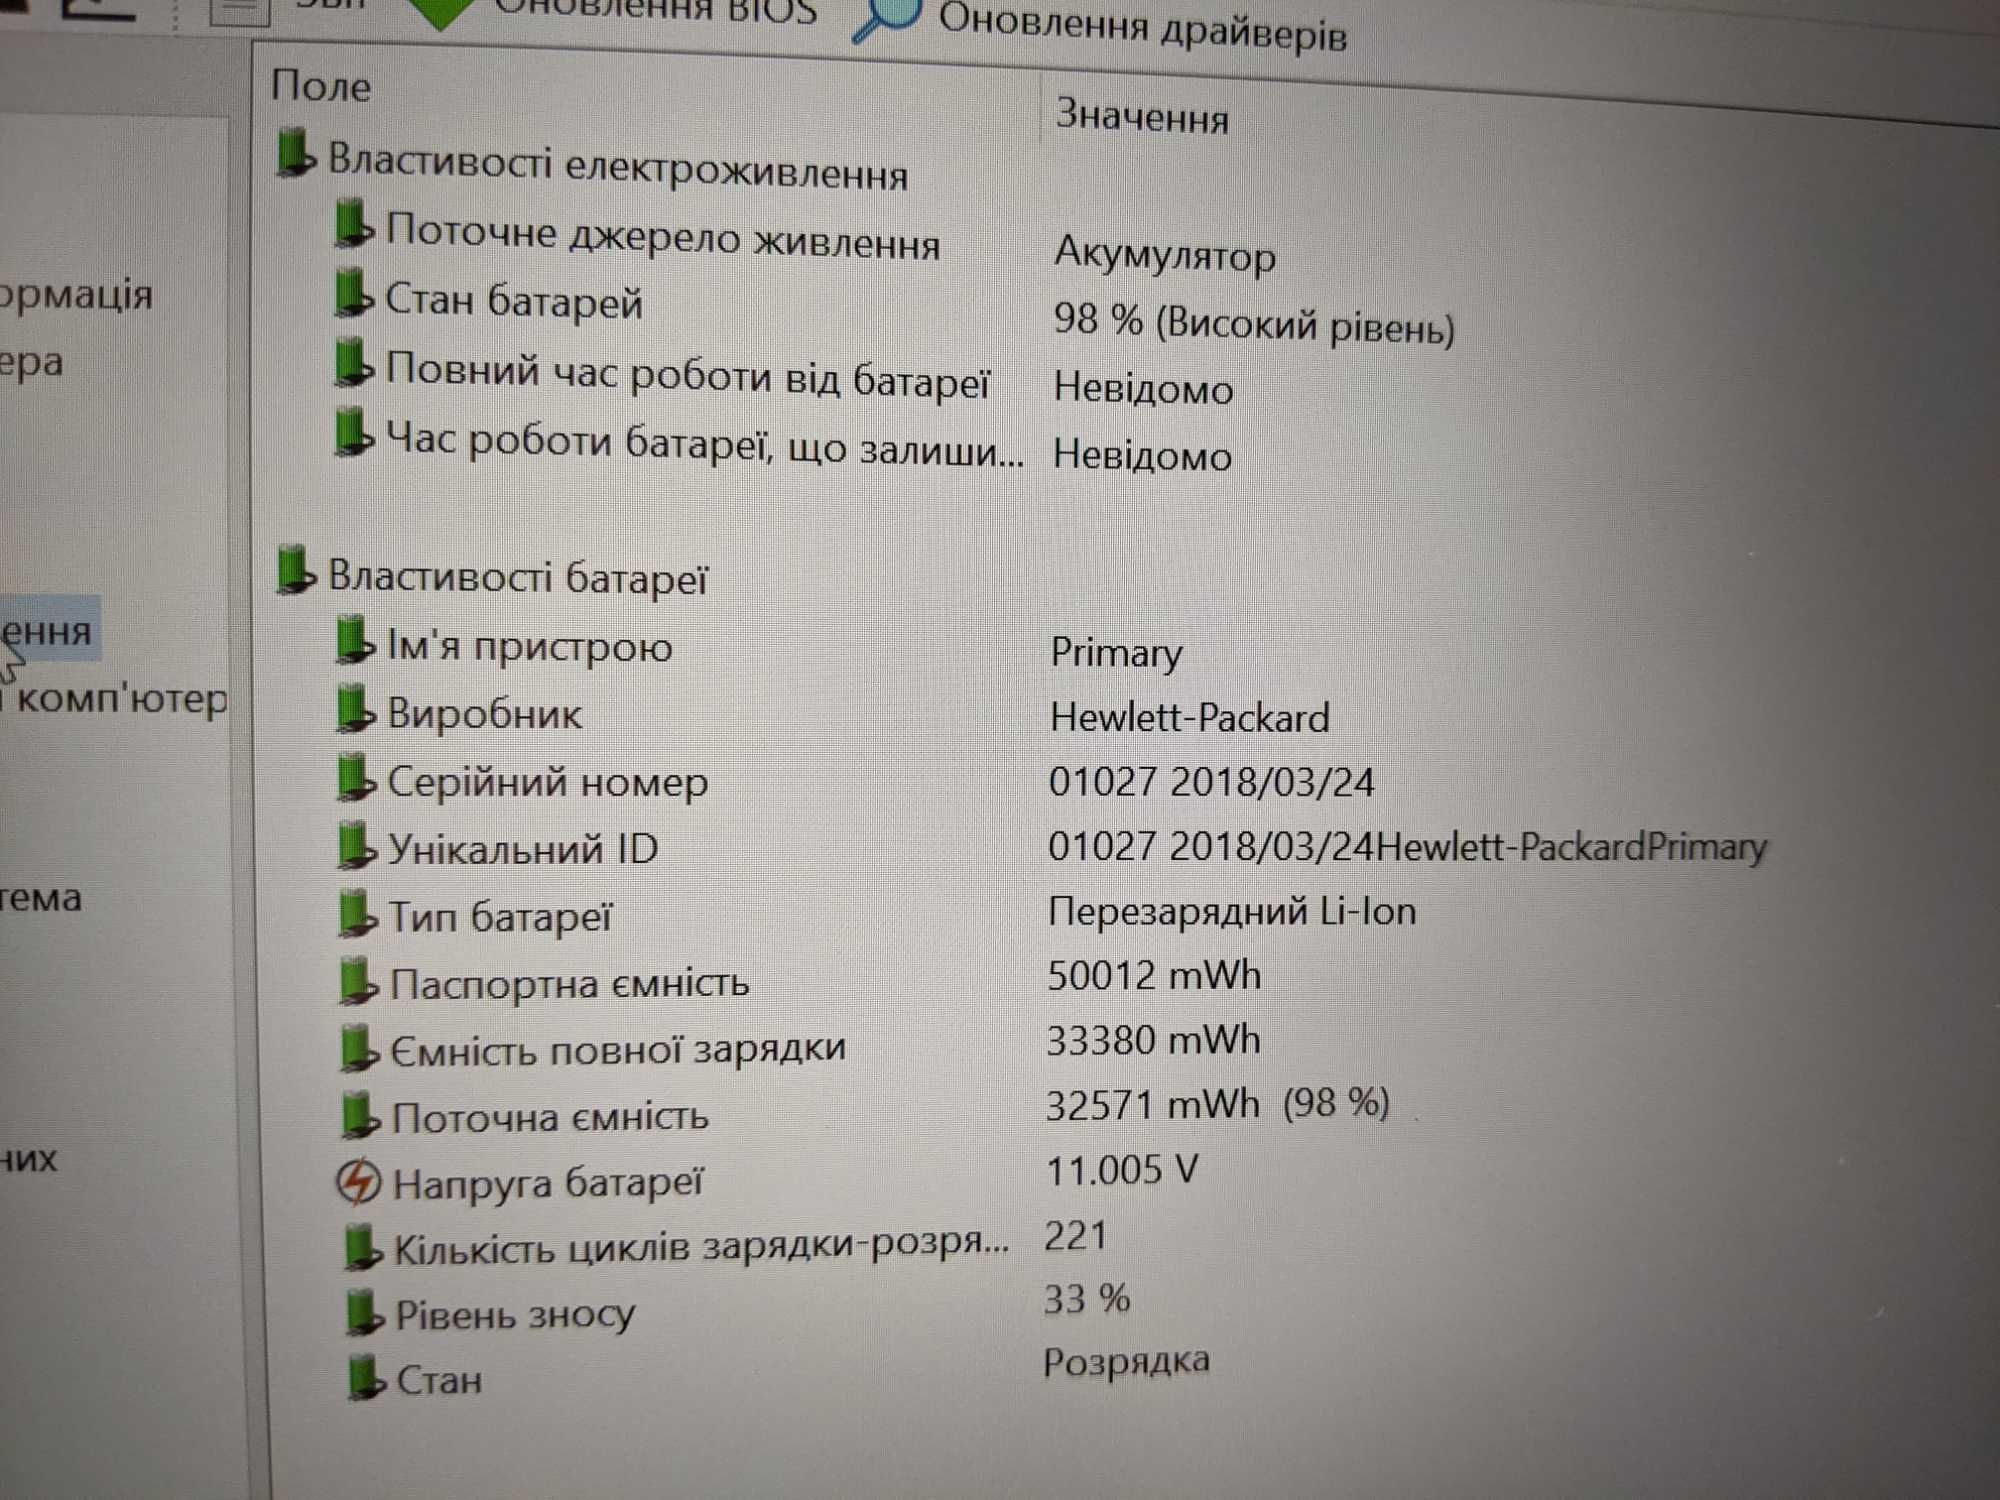
Task: Click Оновлення драйверів toolbar button
Action: (x=1100, y=24)
